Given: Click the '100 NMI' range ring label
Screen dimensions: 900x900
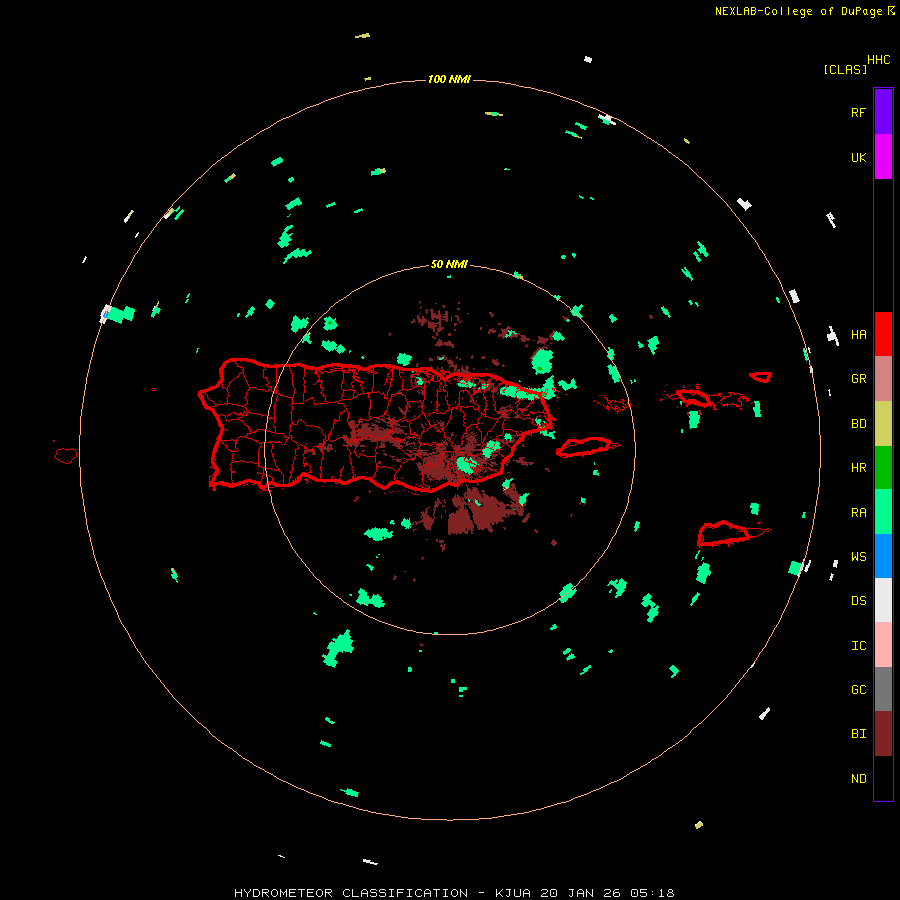Looking at the screenshot, I should coord(449,79).
